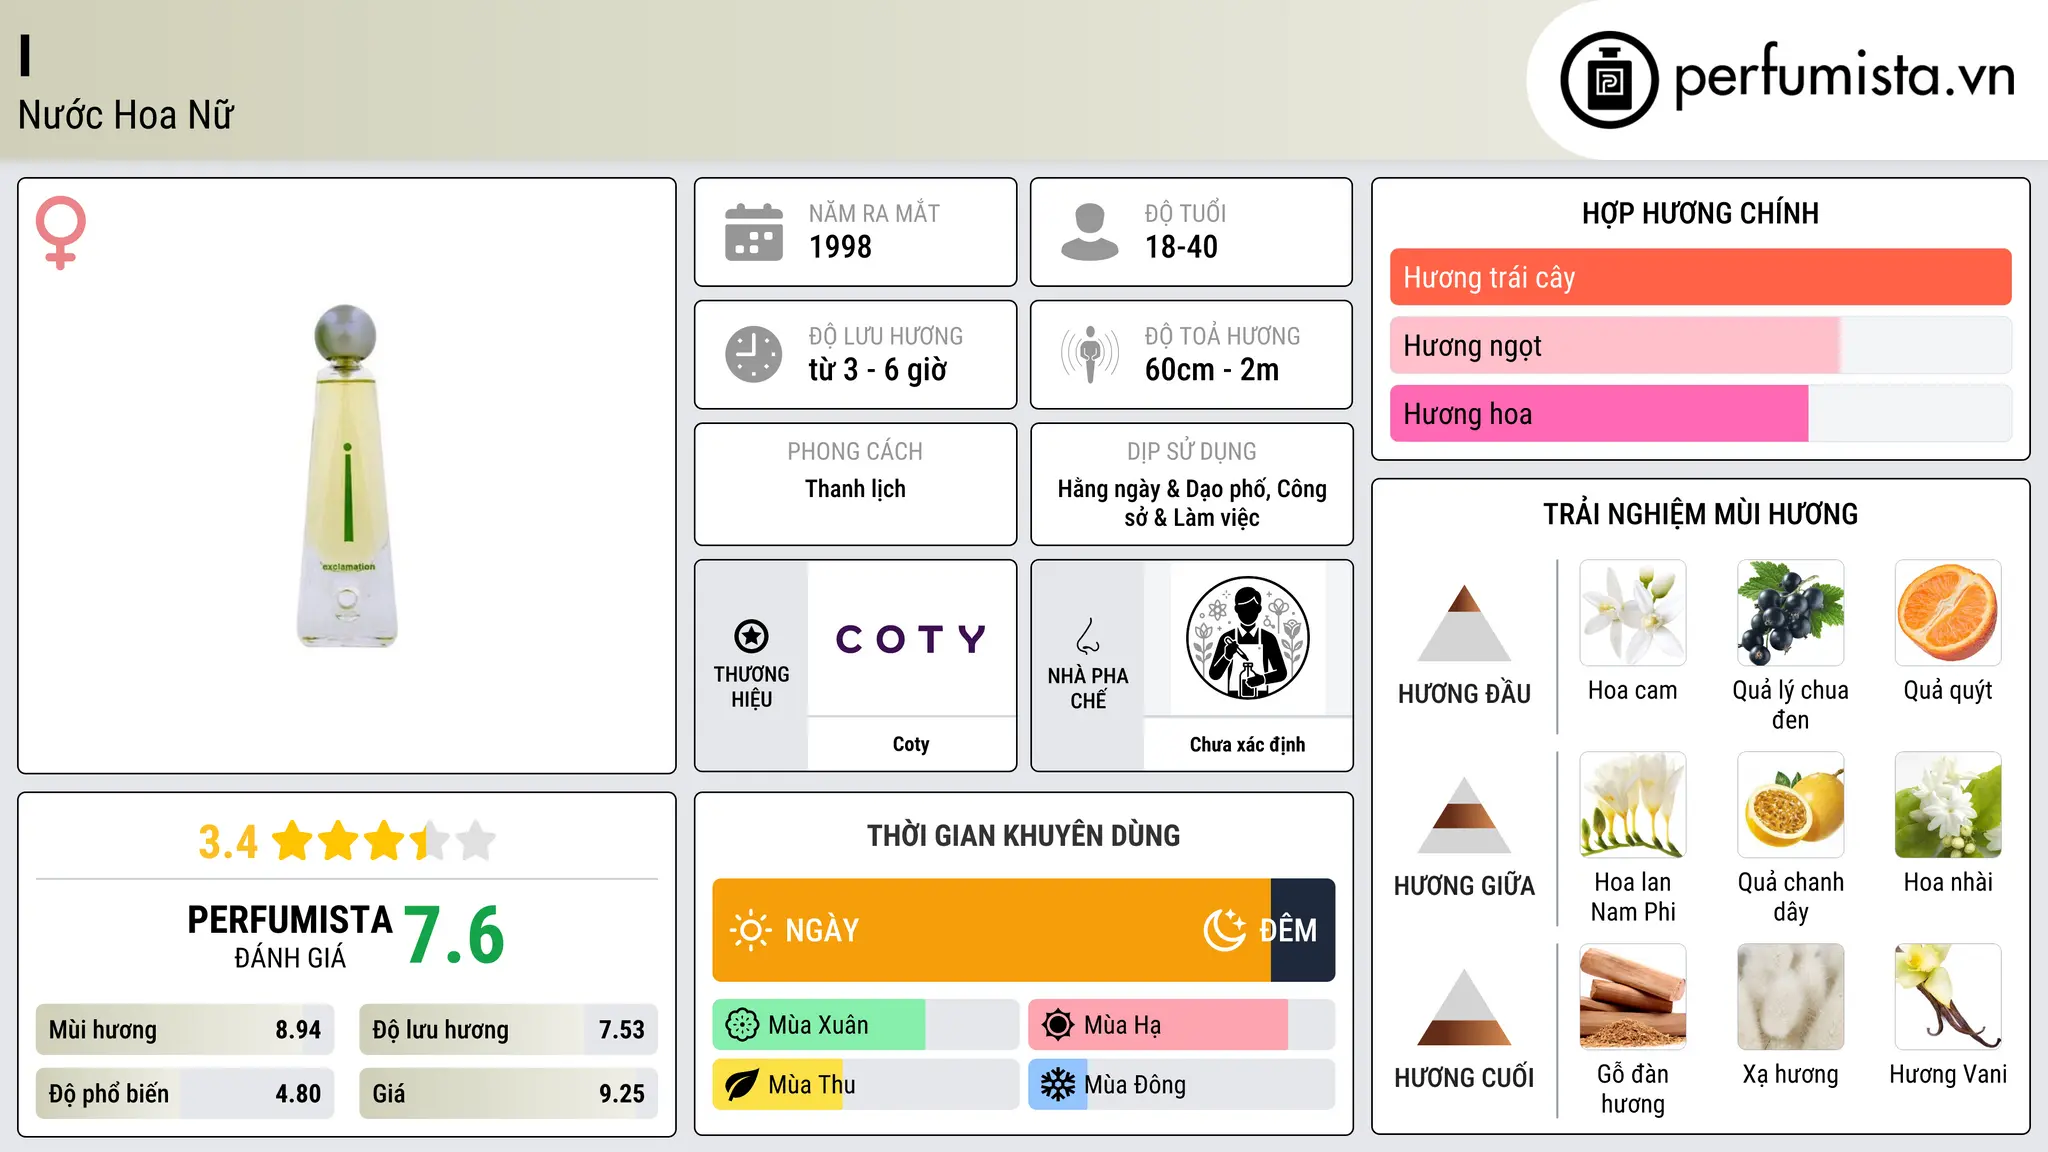Click the Độ phổ biến 4.80 score bar
The height and width of the screenshot is (1152, 2048).
click(185, 1093)
